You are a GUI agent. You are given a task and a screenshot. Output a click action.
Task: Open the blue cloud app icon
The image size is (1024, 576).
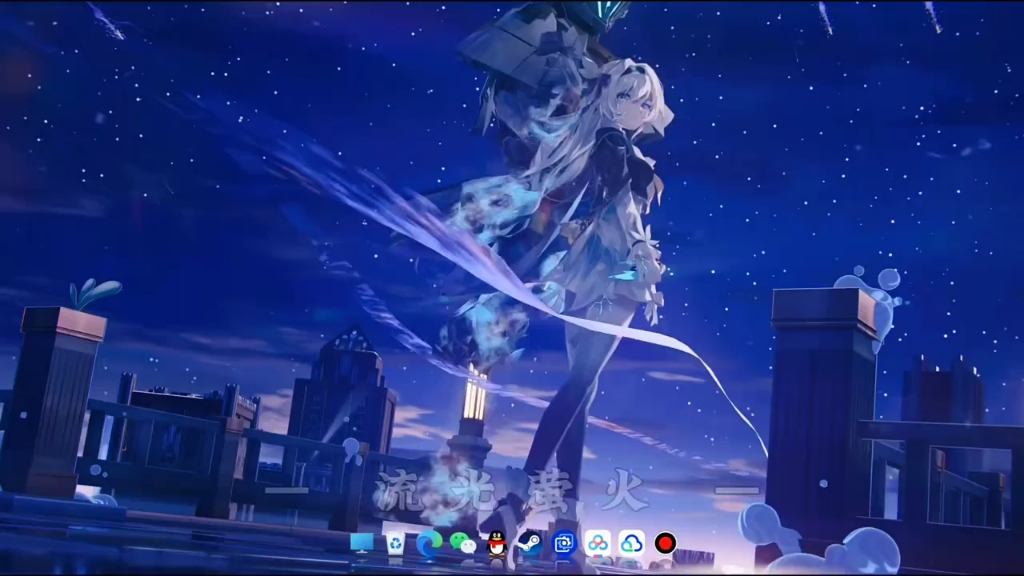coord(632,543)
